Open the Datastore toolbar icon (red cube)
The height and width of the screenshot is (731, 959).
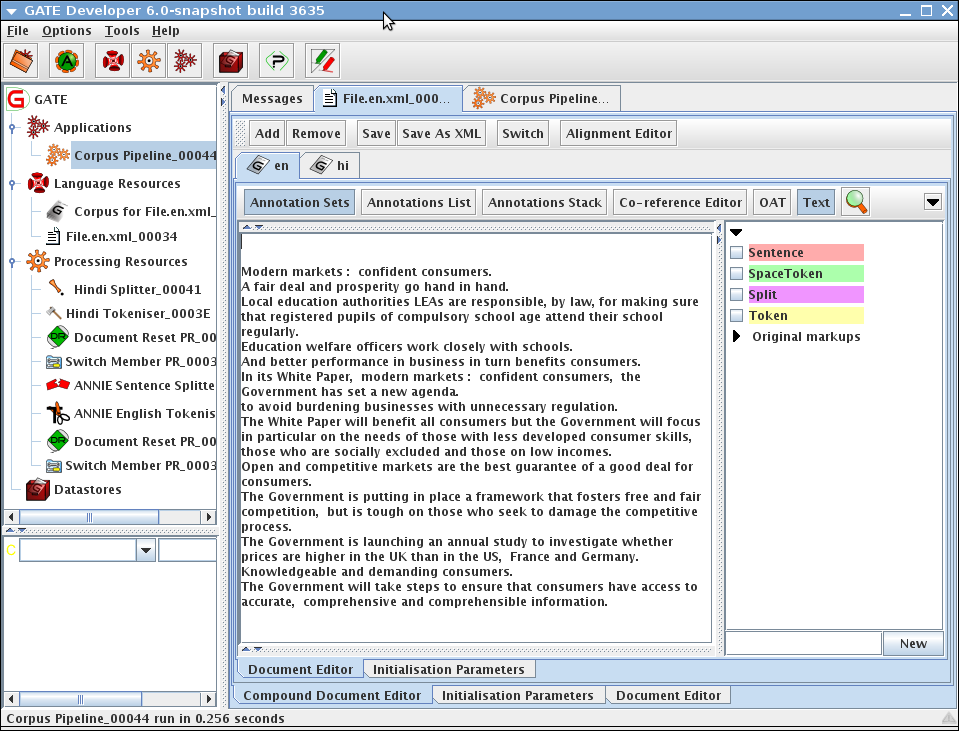[x=232, y=61]
